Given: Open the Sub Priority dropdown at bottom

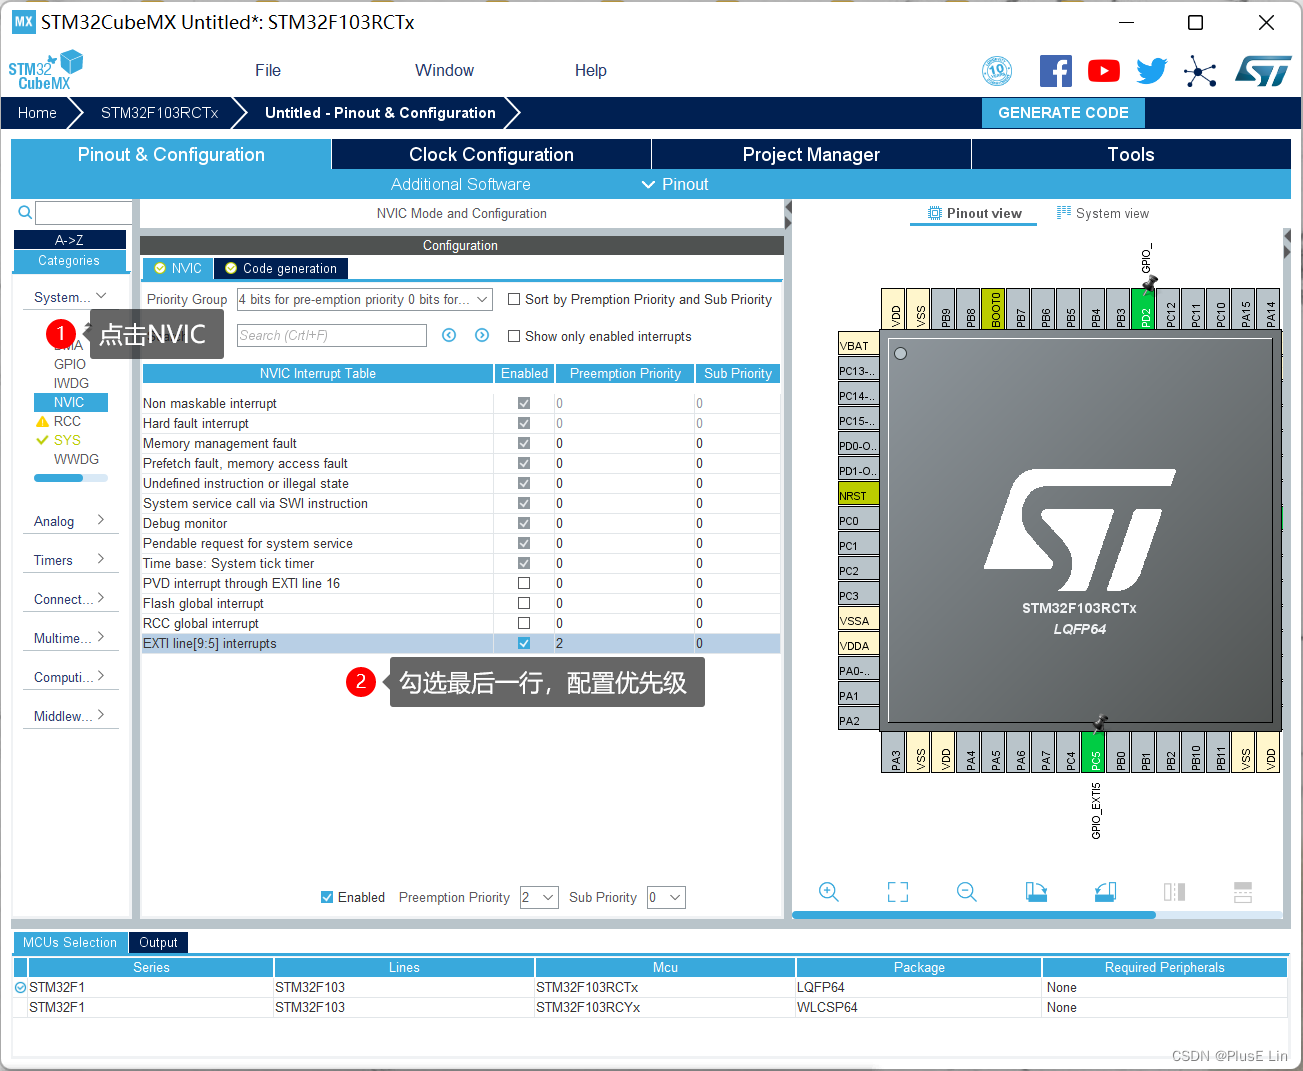Looking at the screenshot, I should coord(666,897).
